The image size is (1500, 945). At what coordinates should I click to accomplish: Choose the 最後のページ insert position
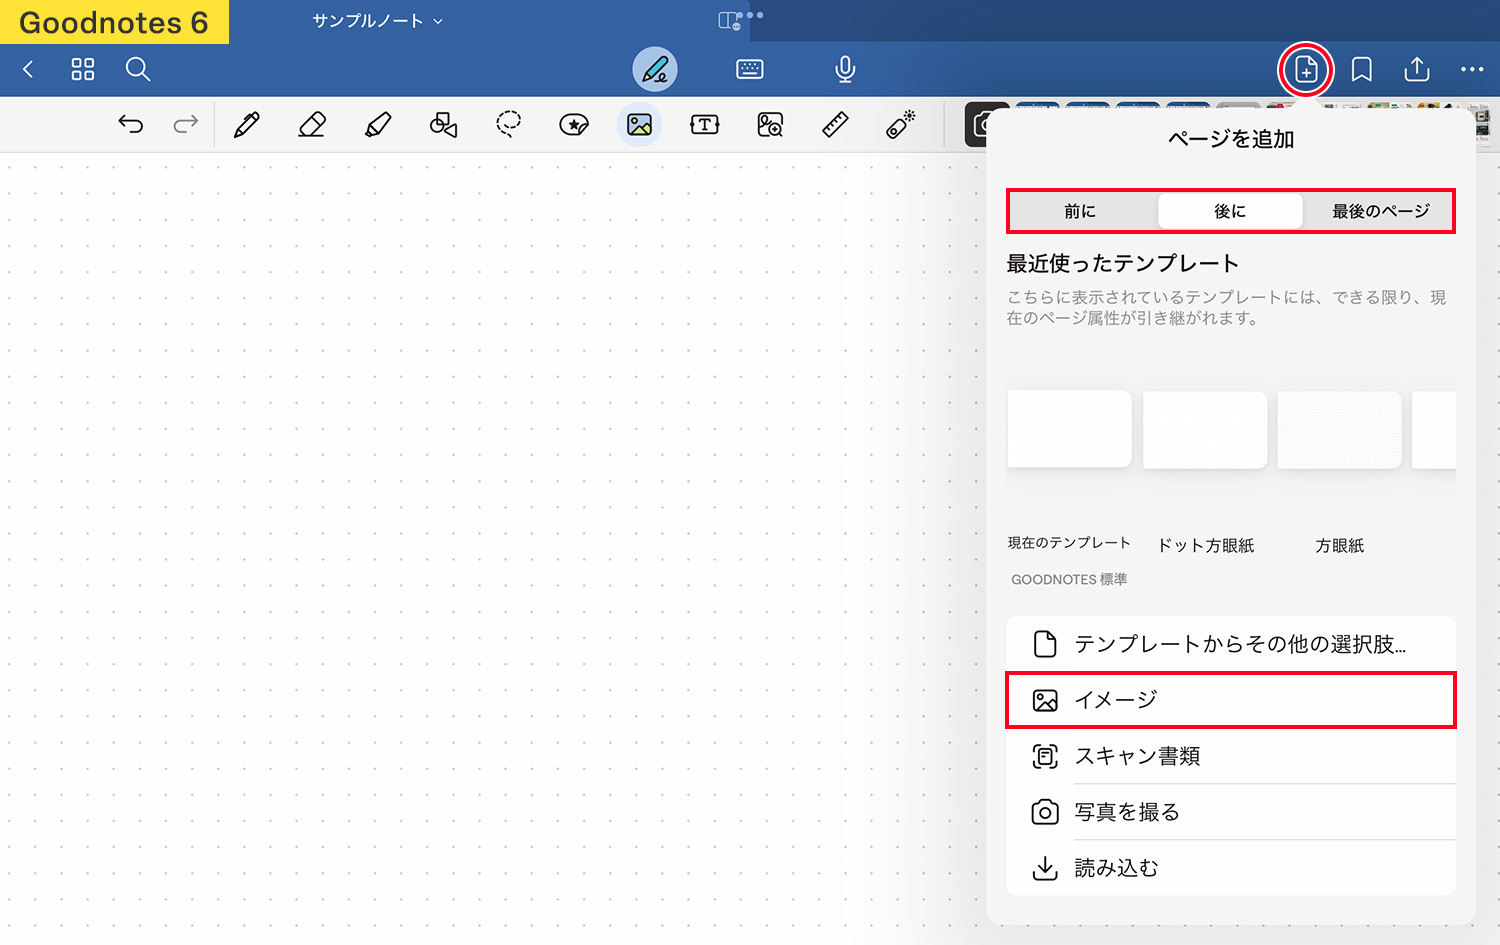1380,211
